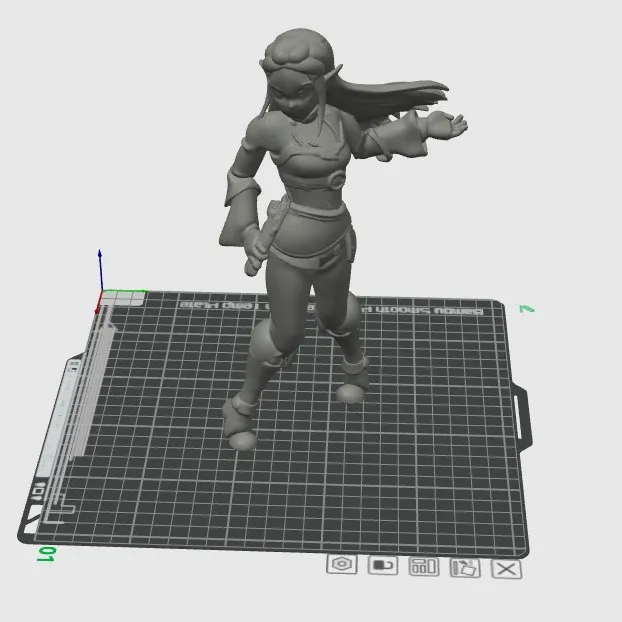Click the figure's outstretched open hand
The image size is (622, 622).
[x=449, y=123]
